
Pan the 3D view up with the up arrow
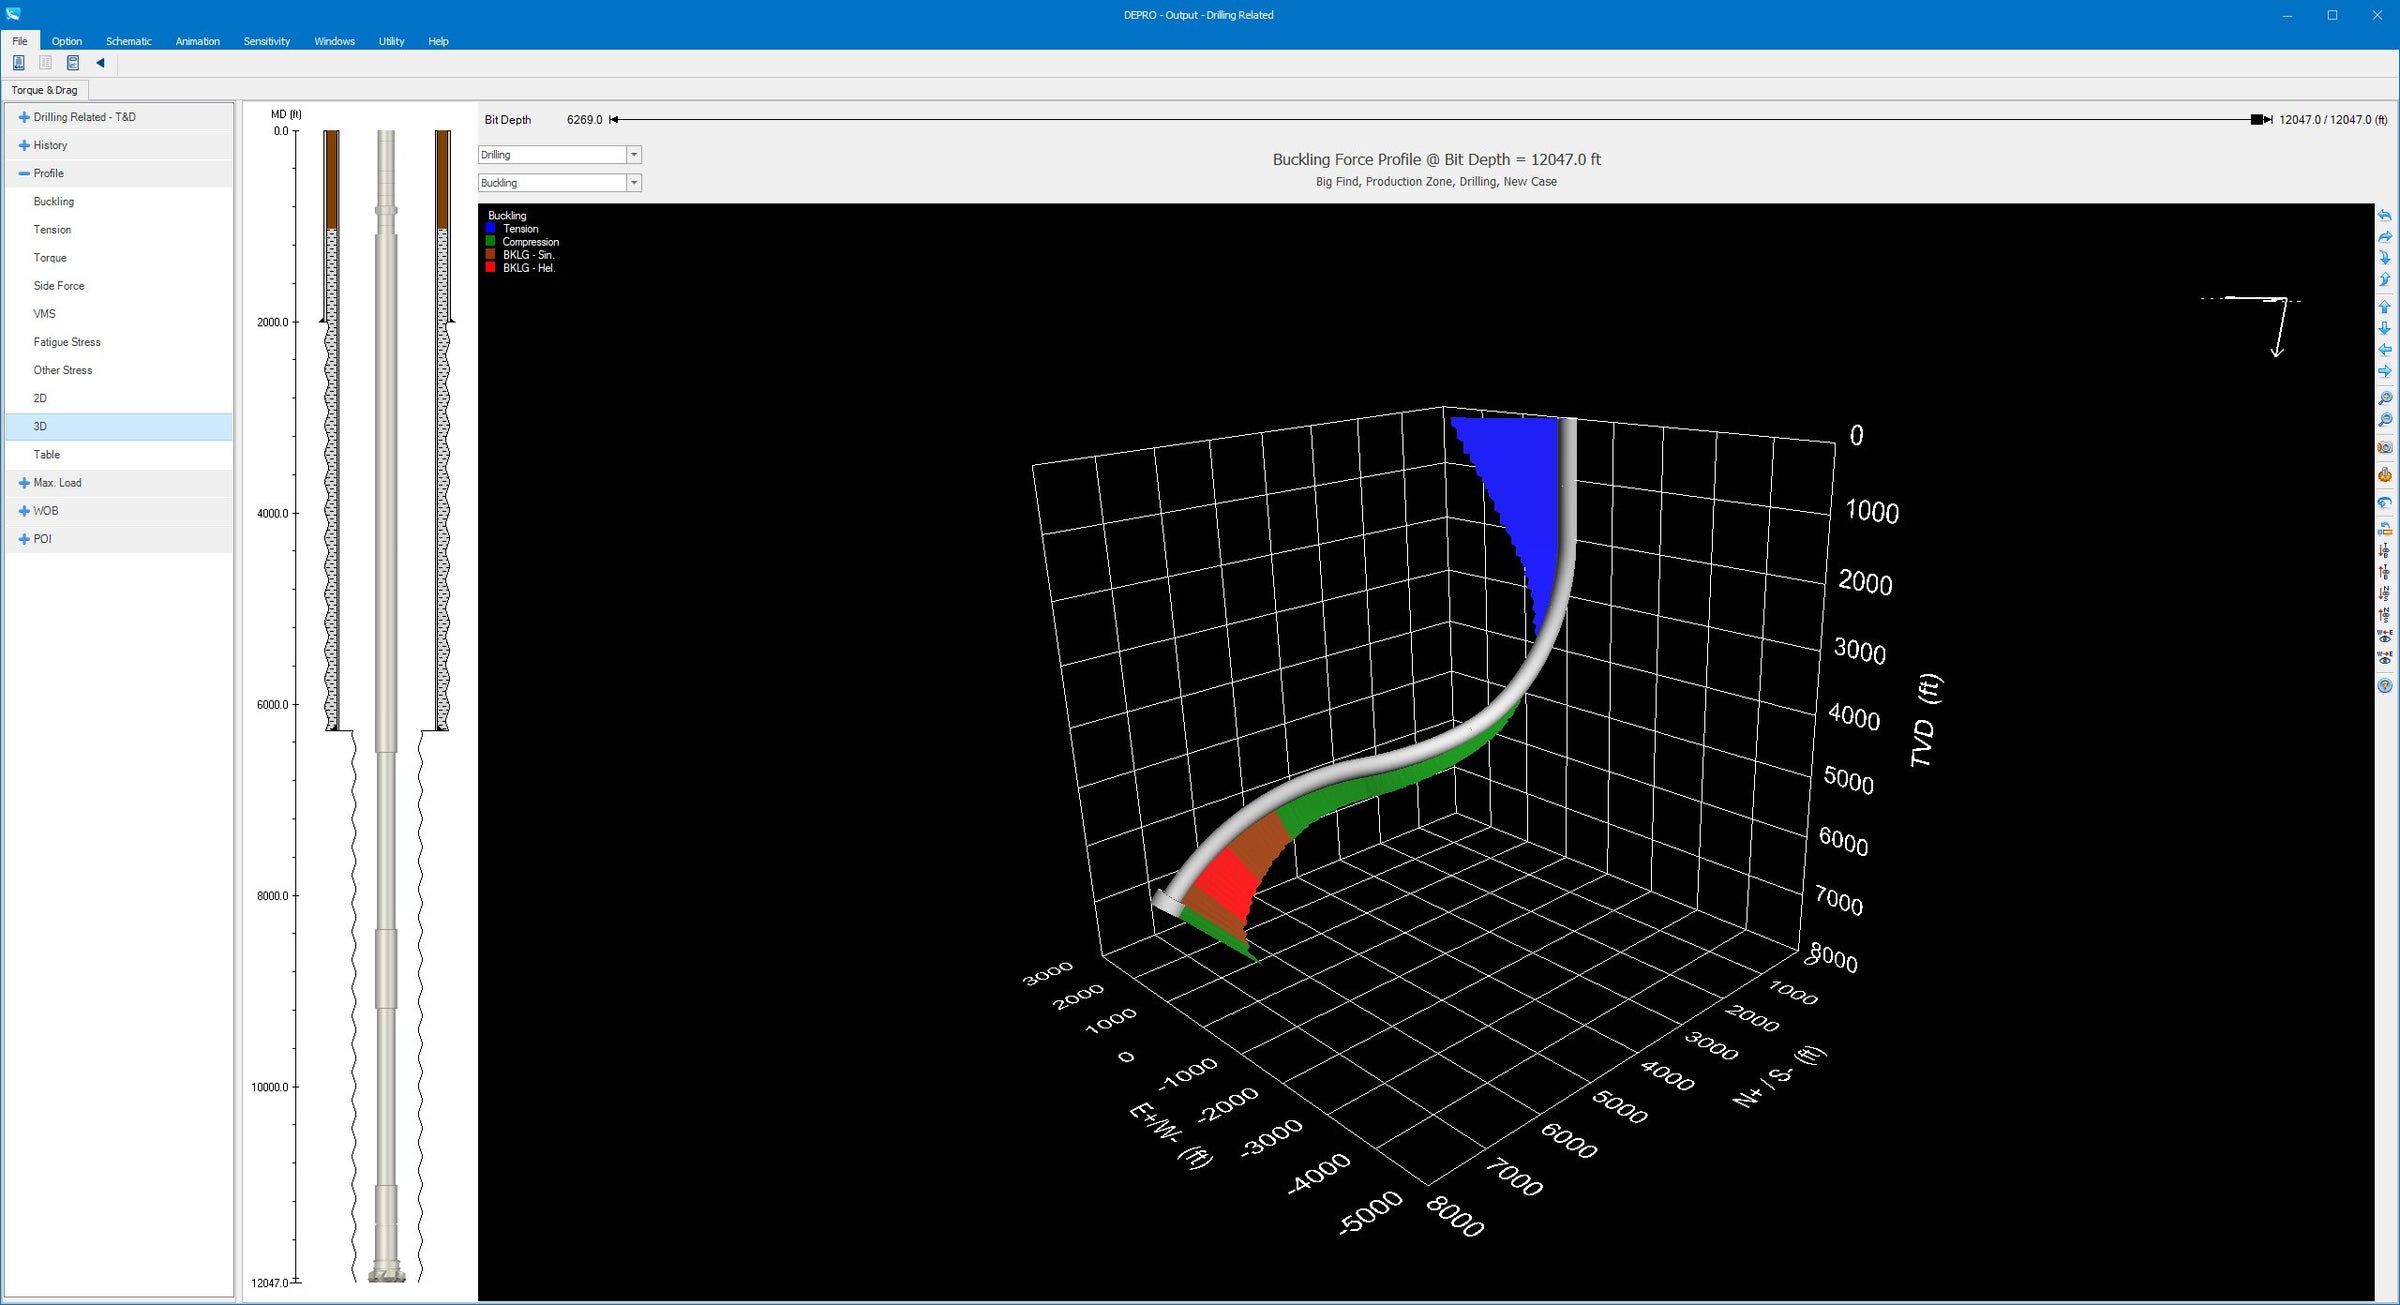coord(2385,307)
